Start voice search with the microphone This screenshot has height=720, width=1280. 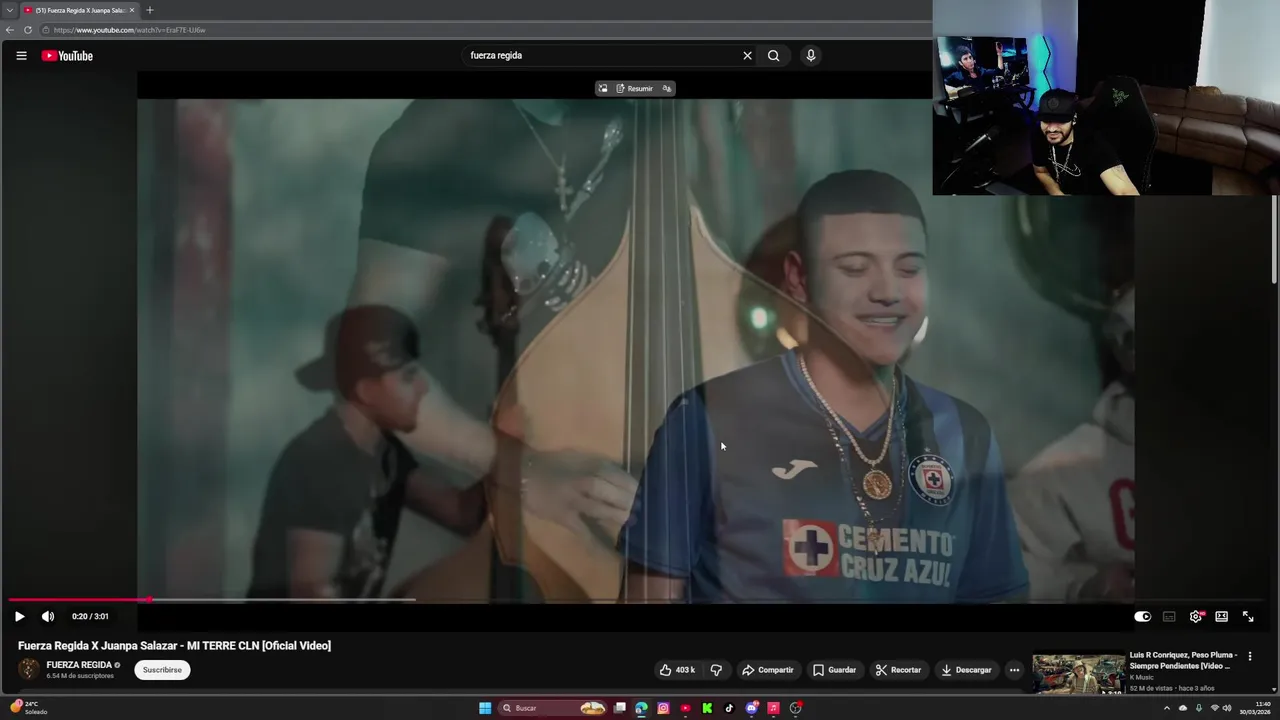[811, 56]
